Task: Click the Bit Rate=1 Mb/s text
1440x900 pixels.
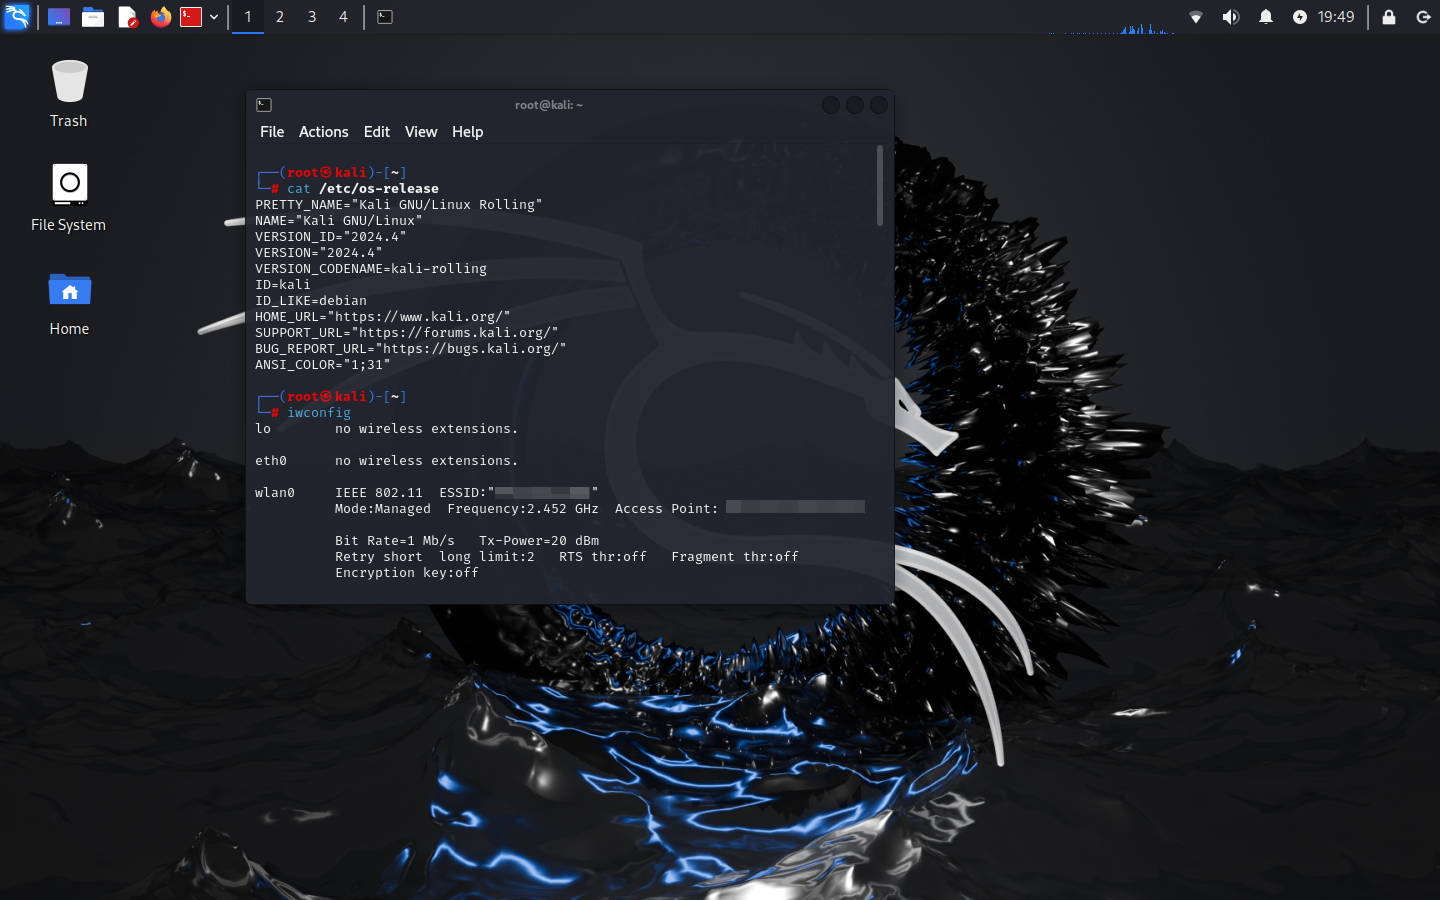Action: 395,541
